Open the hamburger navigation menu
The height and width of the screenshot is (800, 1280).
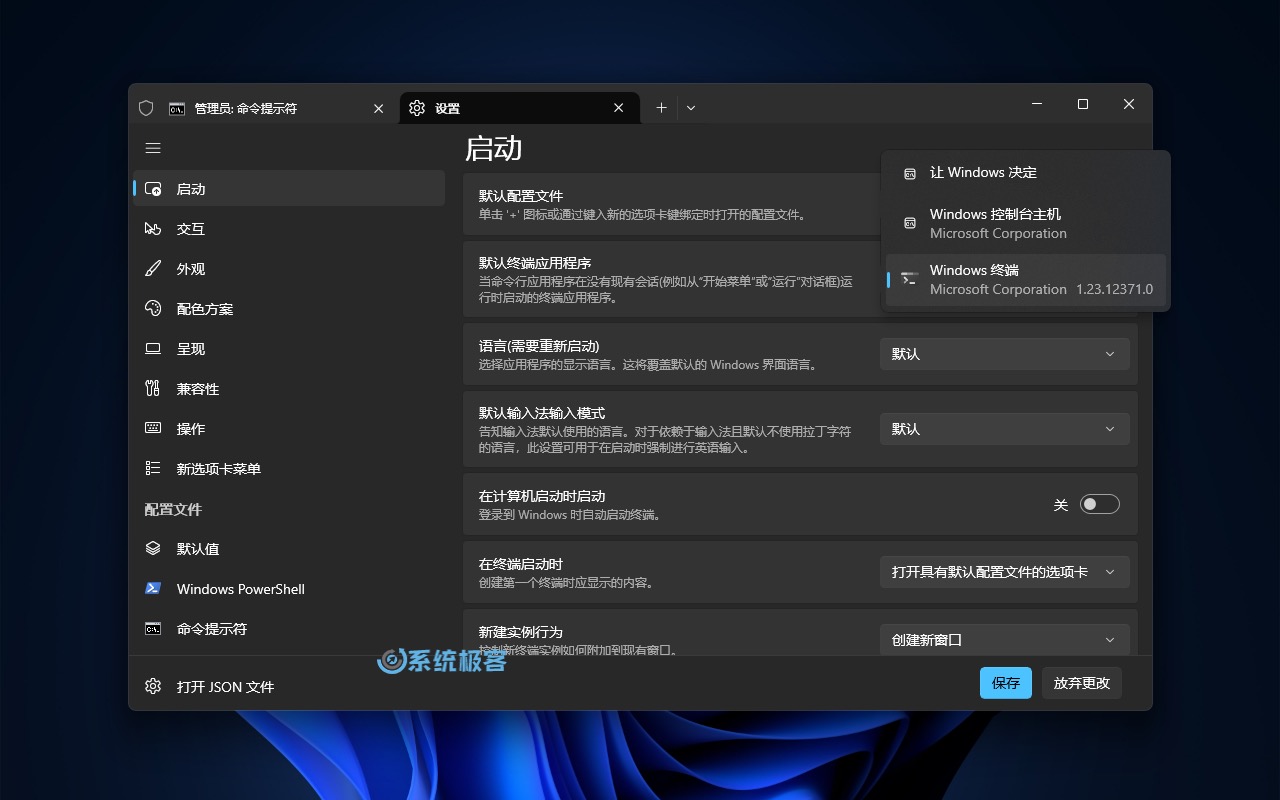(153, 148)
